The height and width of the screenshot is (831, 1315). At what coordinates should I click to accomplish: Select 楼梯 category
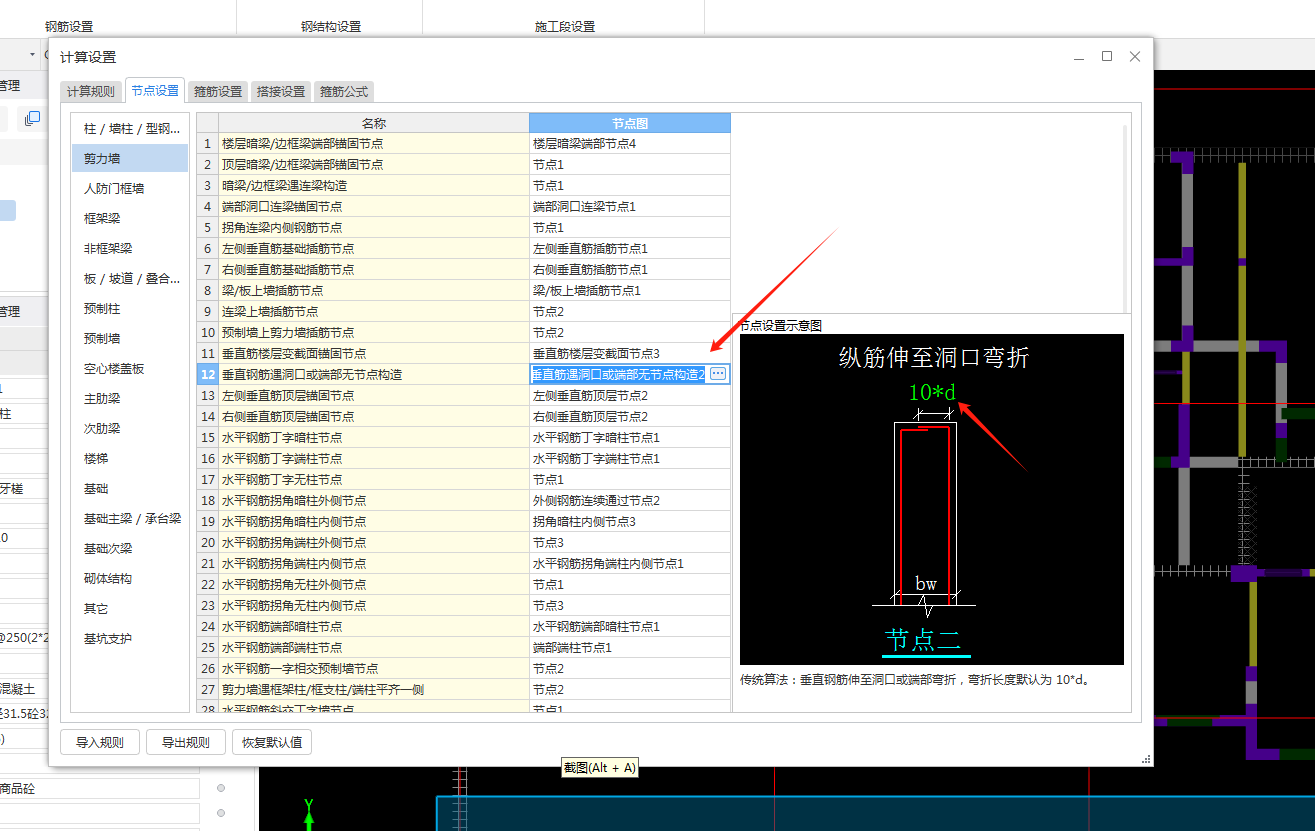(130, 458)
